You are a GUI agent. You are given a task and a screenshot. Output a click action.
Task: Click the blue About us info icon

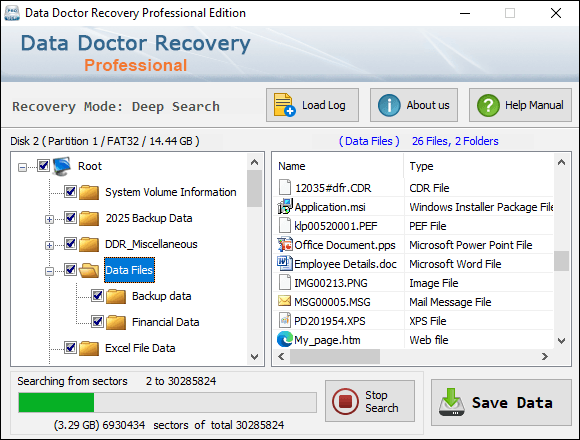coord(389,105)
